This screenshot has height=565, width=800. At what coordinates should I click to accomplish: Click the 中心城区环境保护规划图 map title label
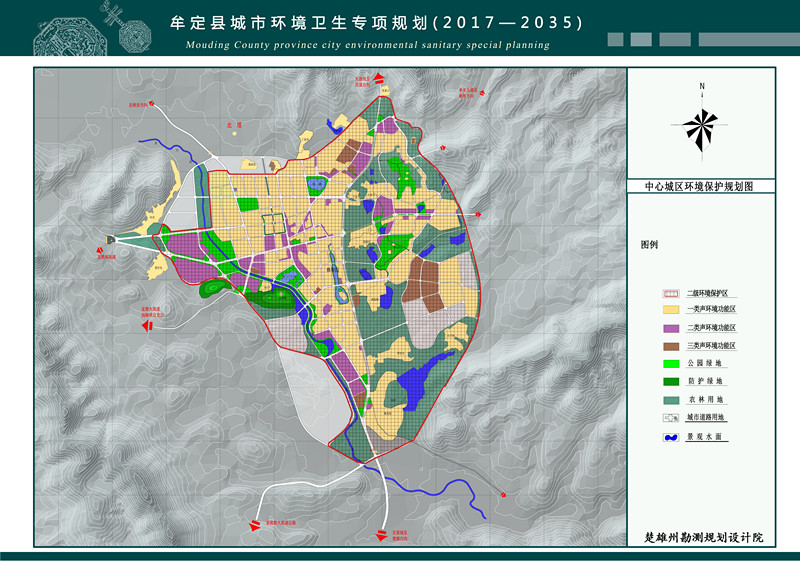[701, 187]
